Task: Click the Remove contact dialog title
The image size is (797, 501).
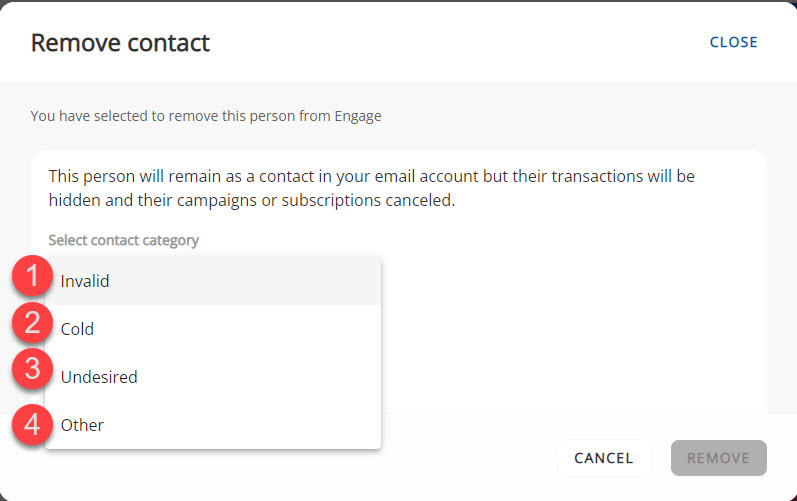Action: [x=120, y=43]
